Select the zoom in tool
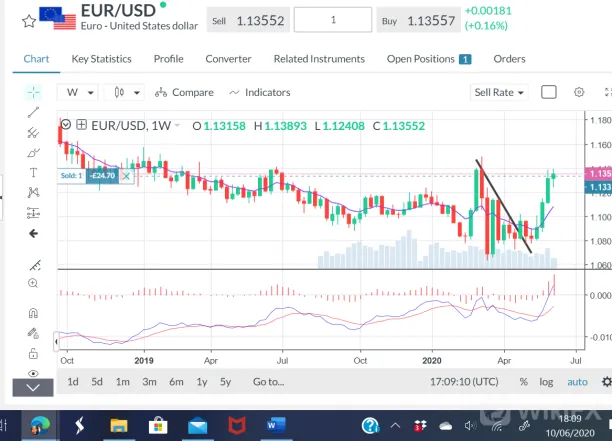612x441 pixels. coord(33,283)
